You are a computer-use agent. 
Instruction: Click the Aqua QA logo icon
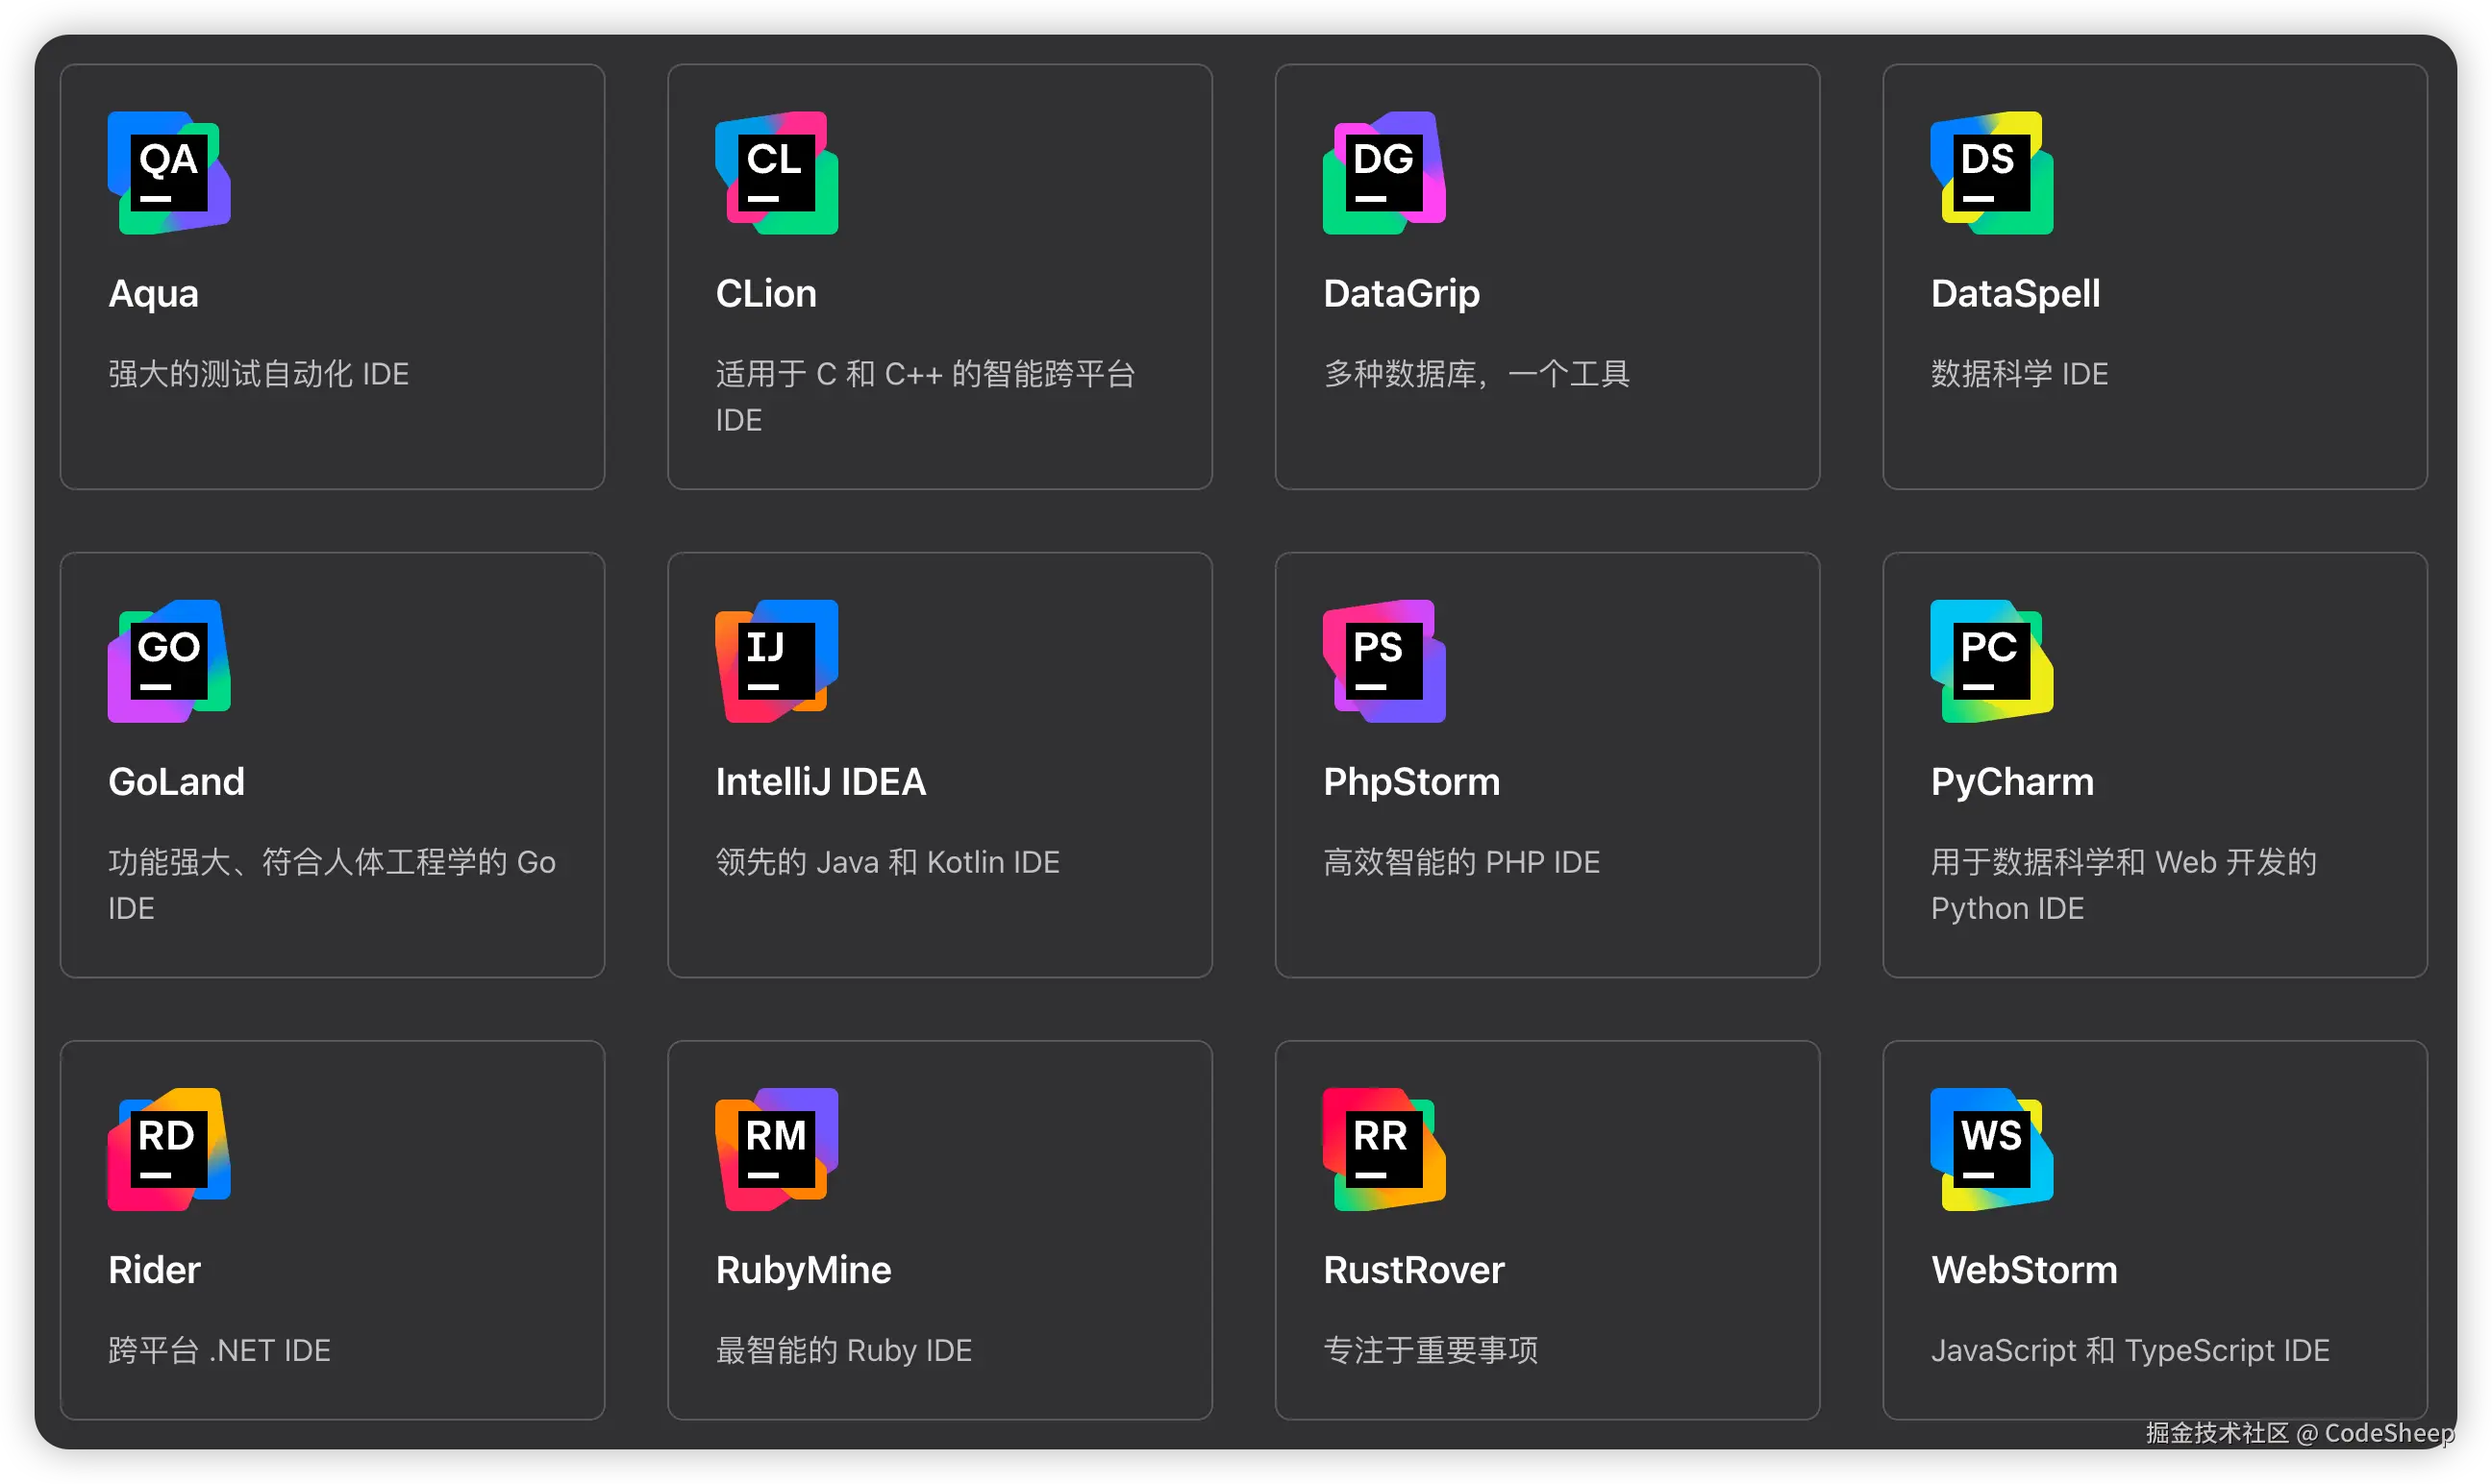169,173
